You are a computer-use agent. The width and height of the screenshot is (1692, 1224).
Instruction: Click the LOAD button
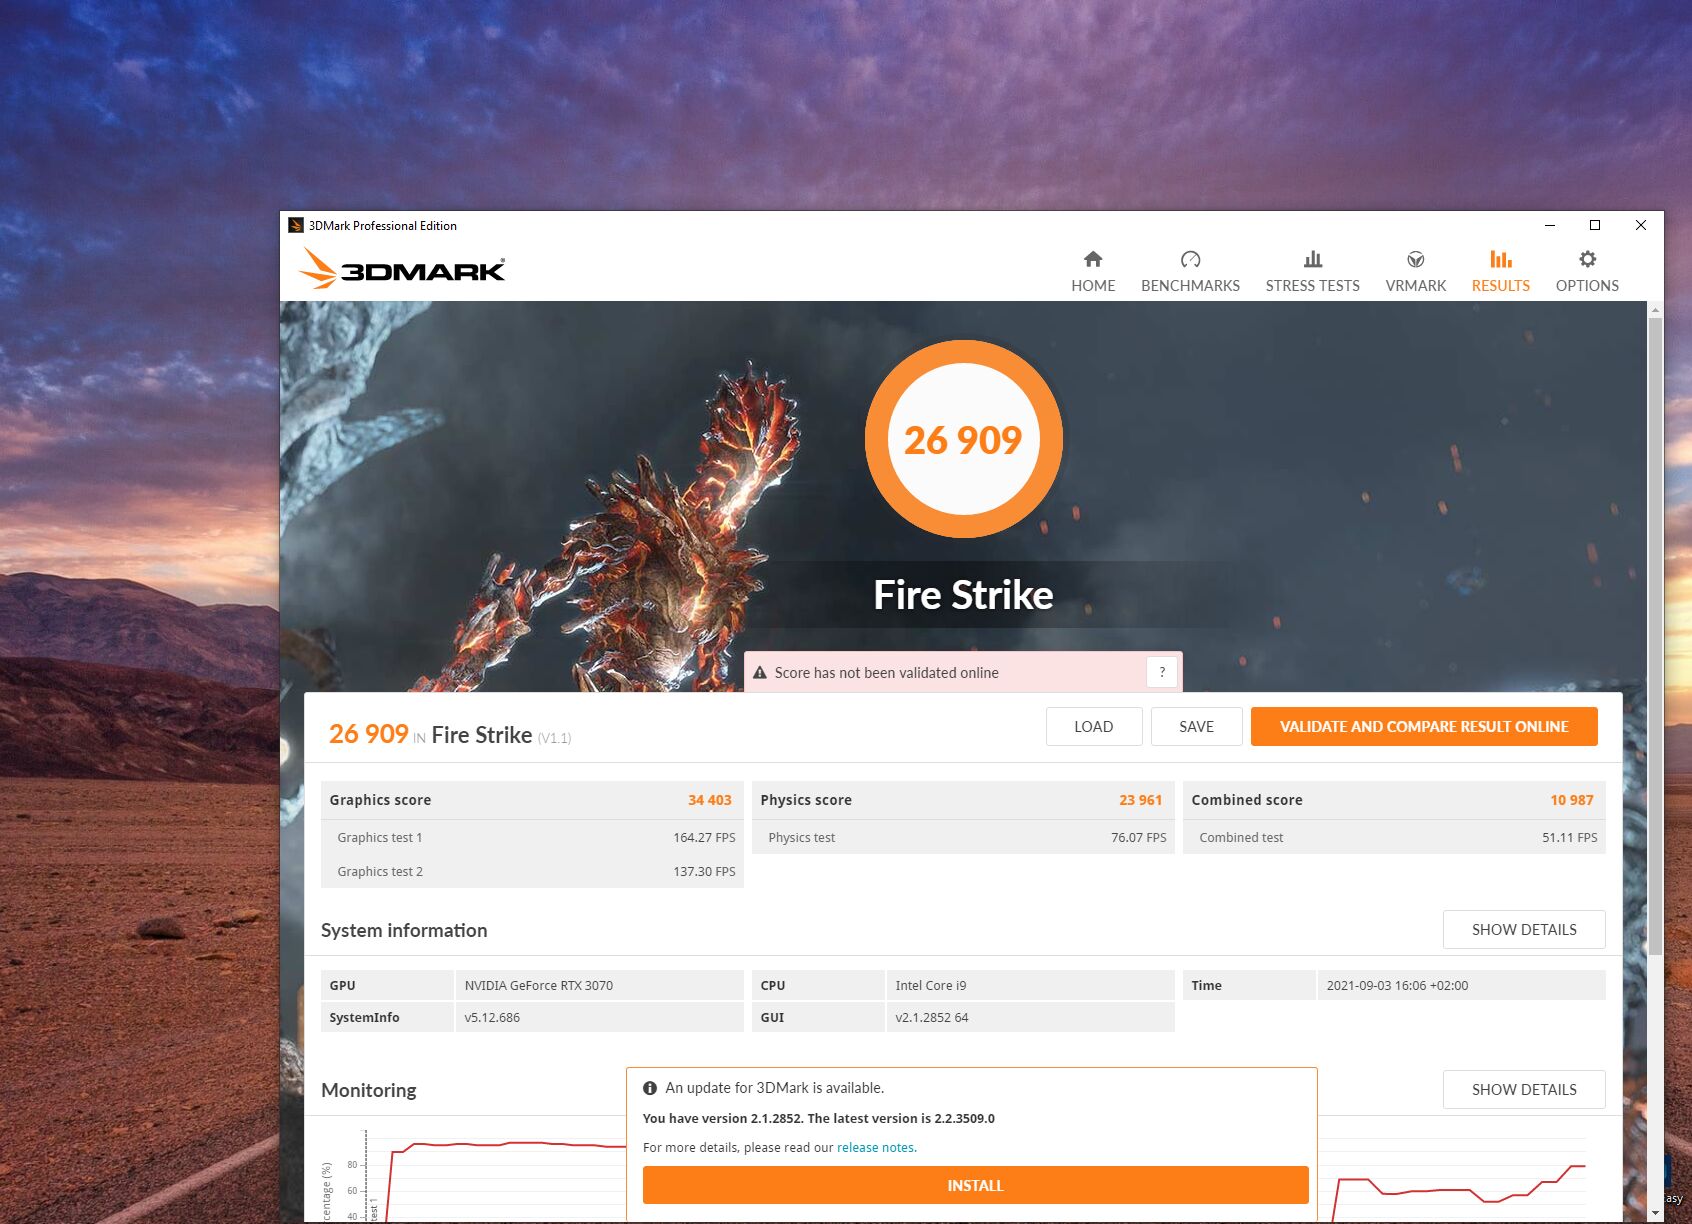click(1094, 727)
